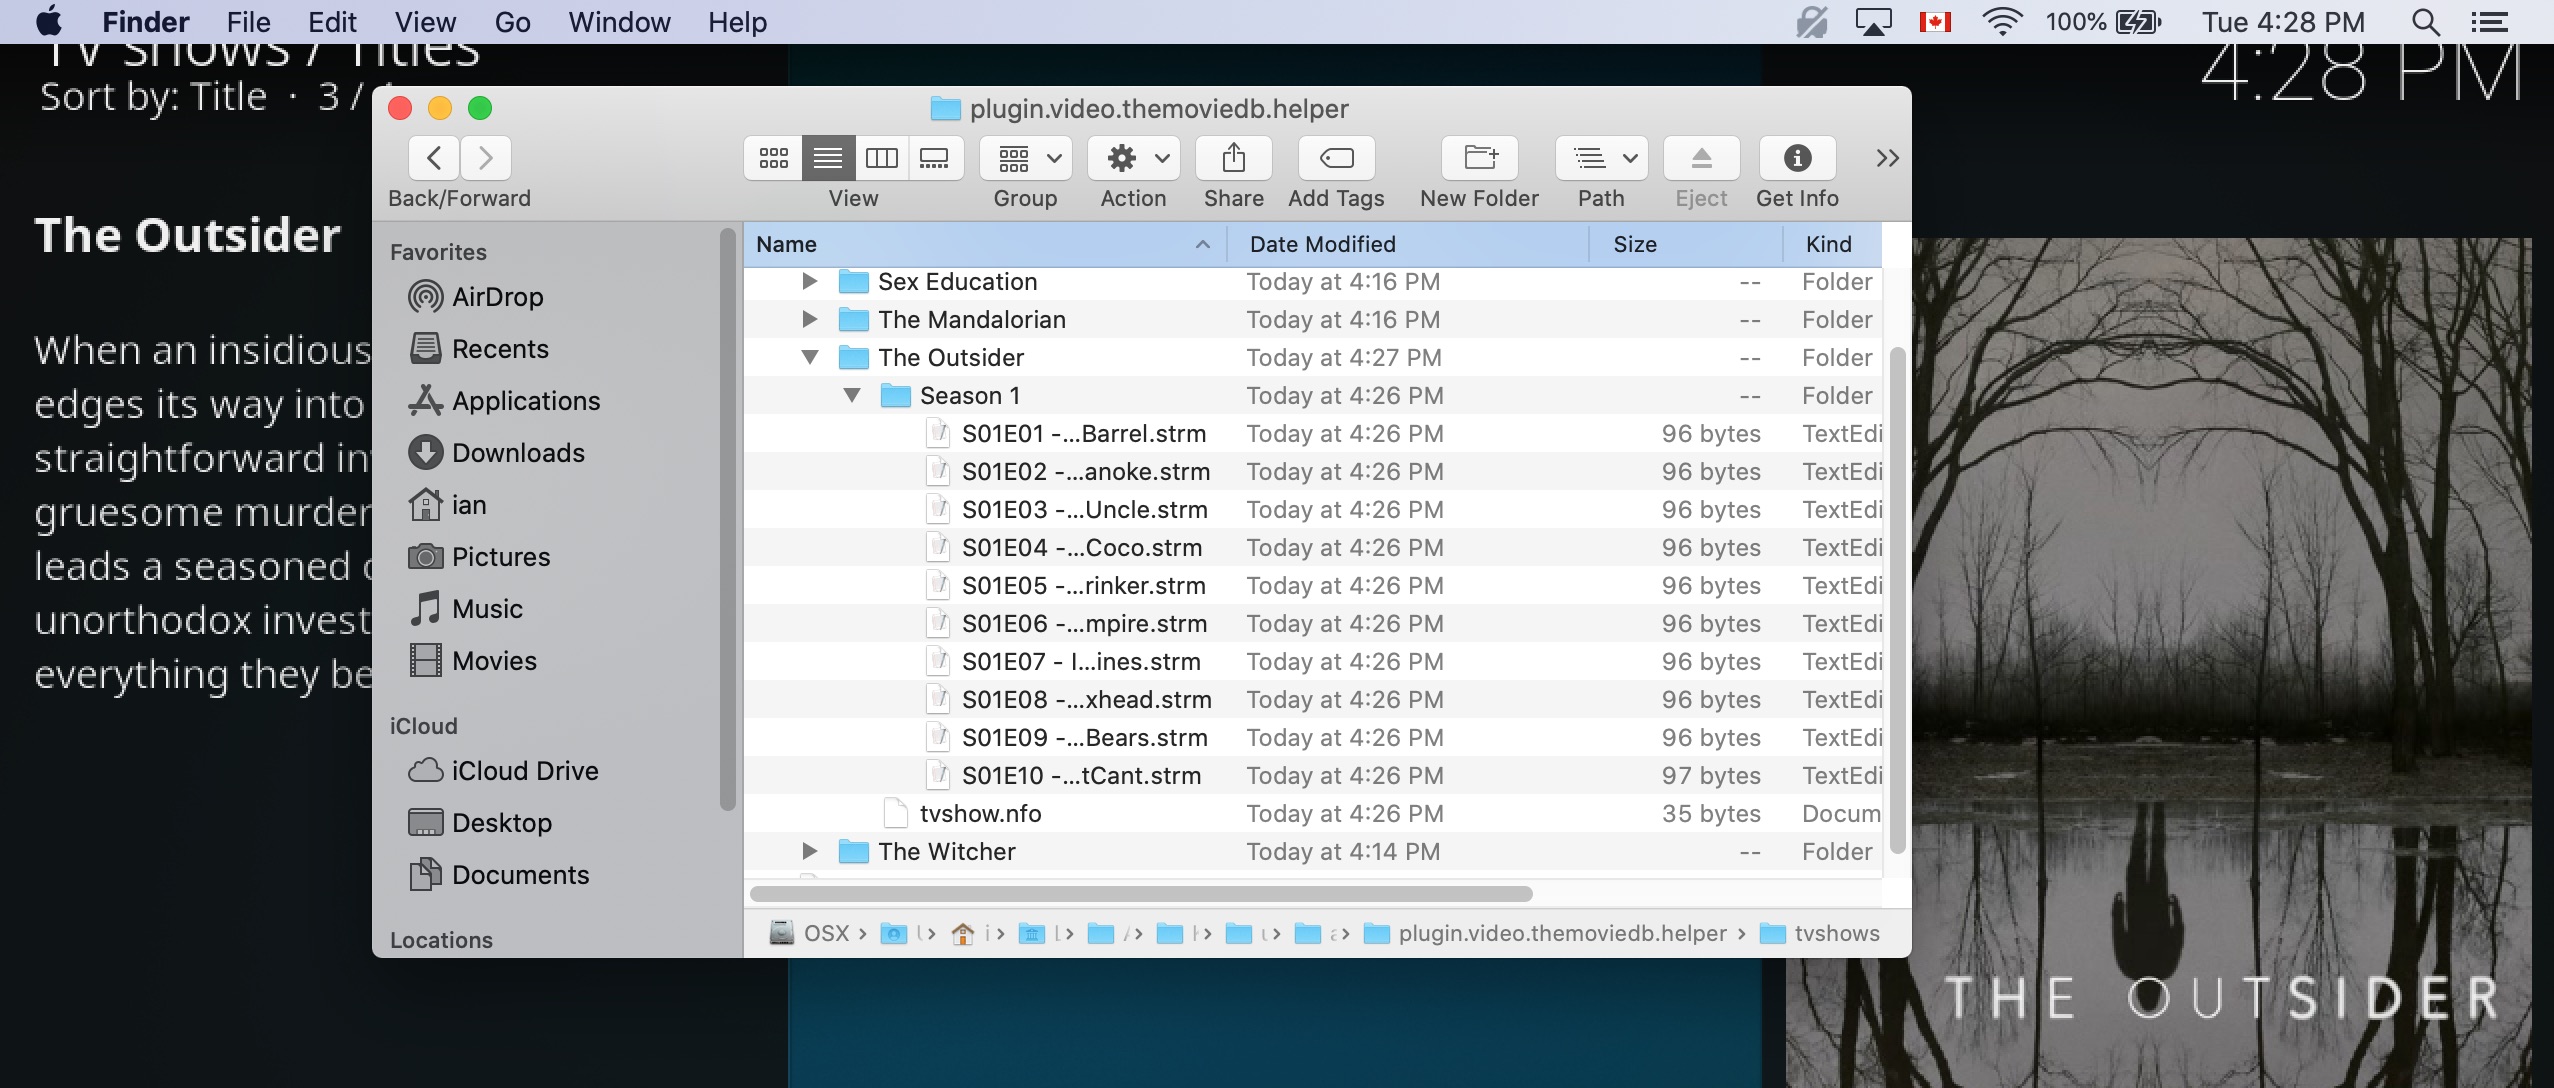Open the Edit menu

click(332, 21)
